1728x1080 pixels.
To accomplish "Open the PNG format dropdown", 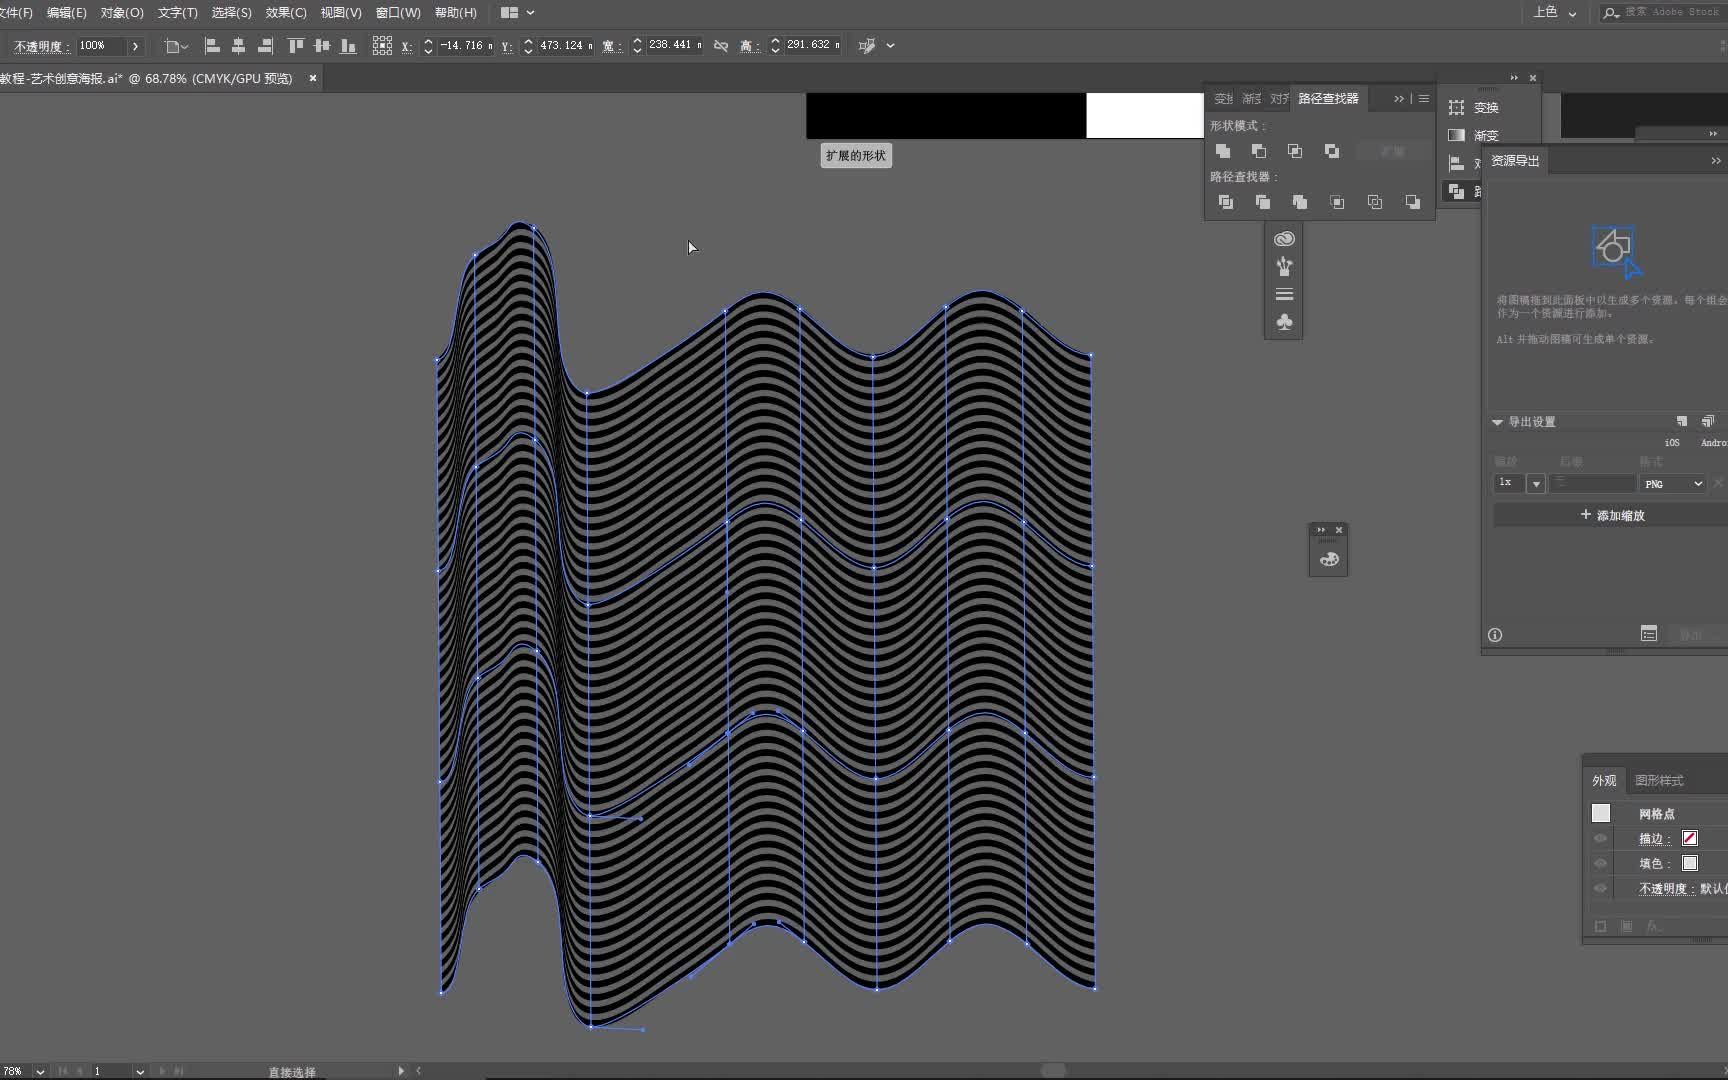I will click(x=1673, y=484).
